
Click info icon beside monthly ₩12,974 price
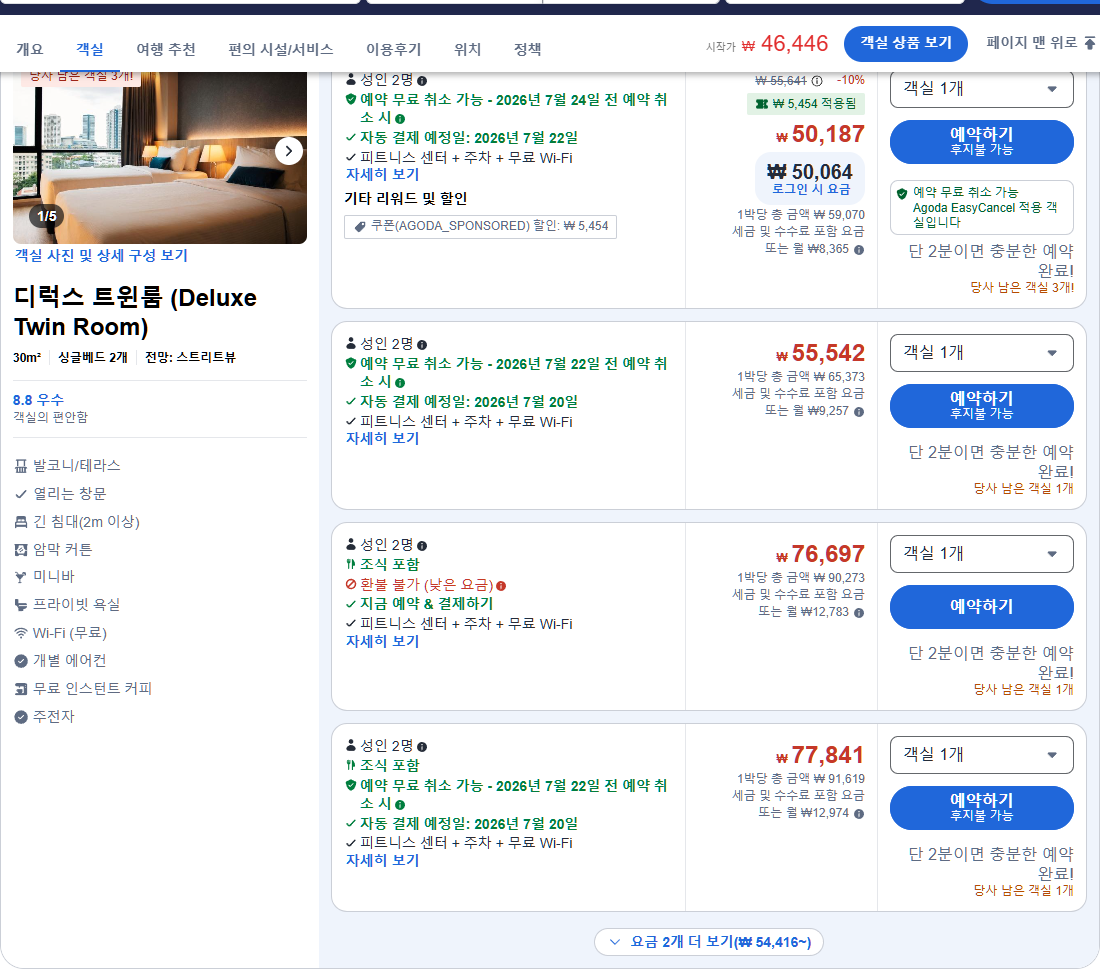click(859, 814)
